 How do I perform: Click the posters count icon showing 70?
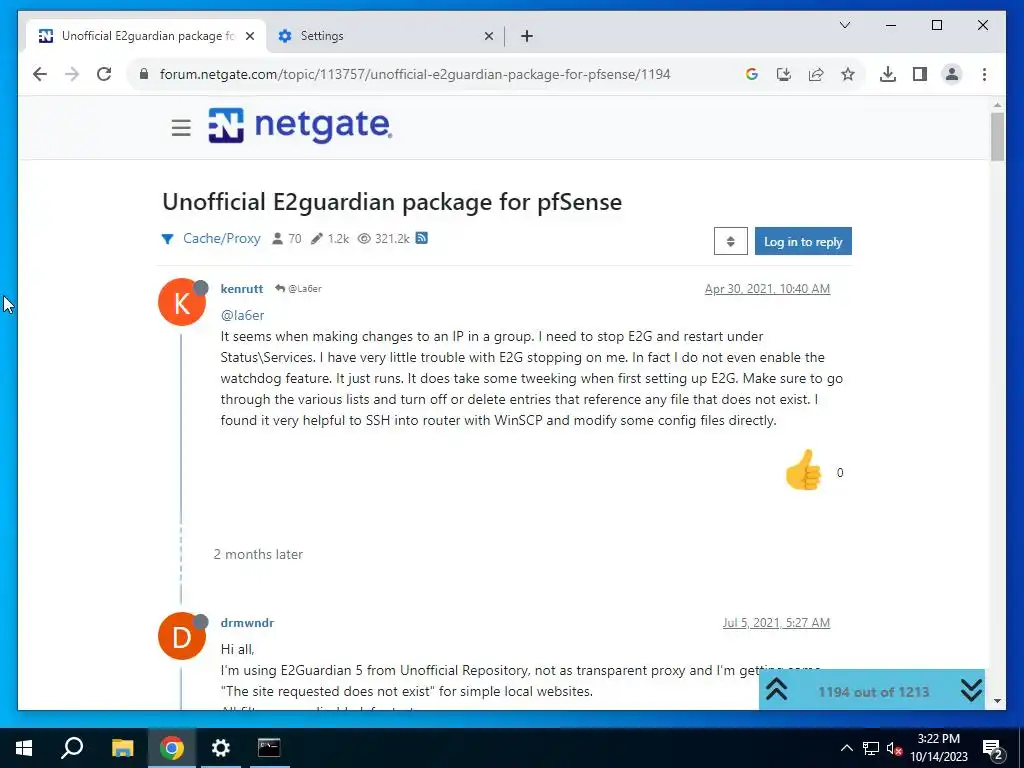278,238
